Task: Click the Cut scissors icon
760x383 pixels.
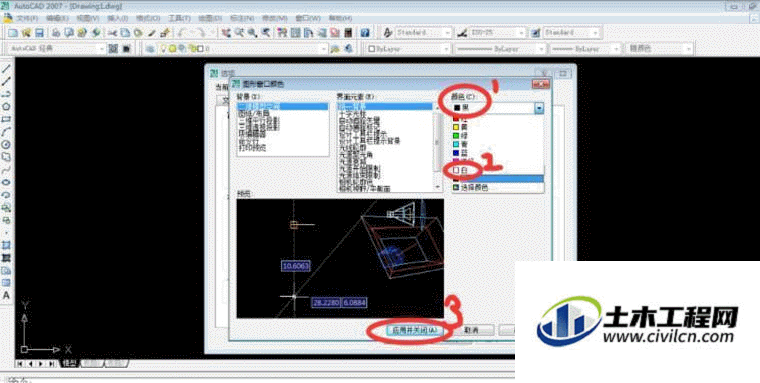Action: (112, 33)
